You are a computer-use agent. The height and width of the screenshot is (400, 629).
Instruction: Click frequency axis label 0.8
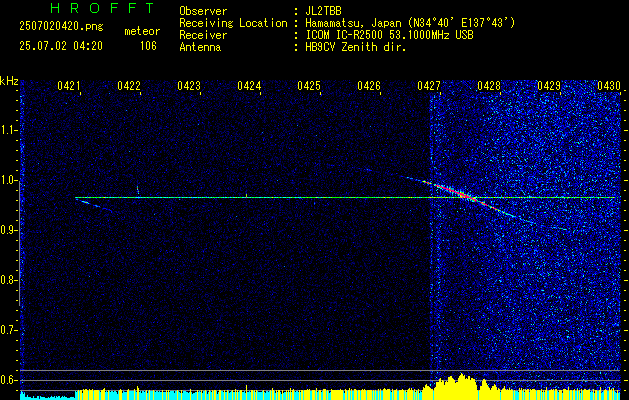point(9,280)
